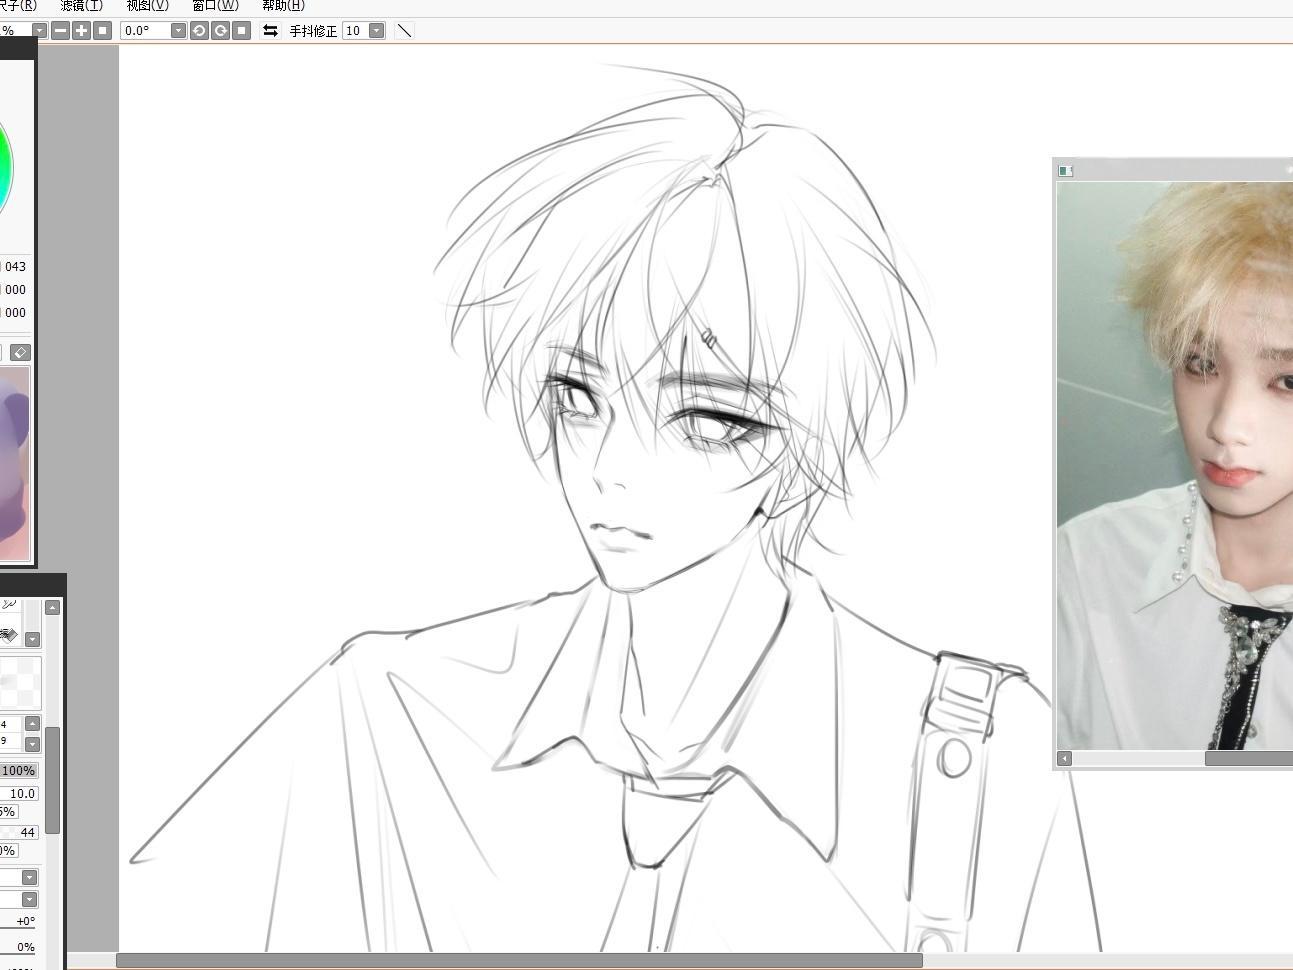Toggle the straight line drawing mode
The height and width of the screenshot is (970, 1293).
pos(404,30)
